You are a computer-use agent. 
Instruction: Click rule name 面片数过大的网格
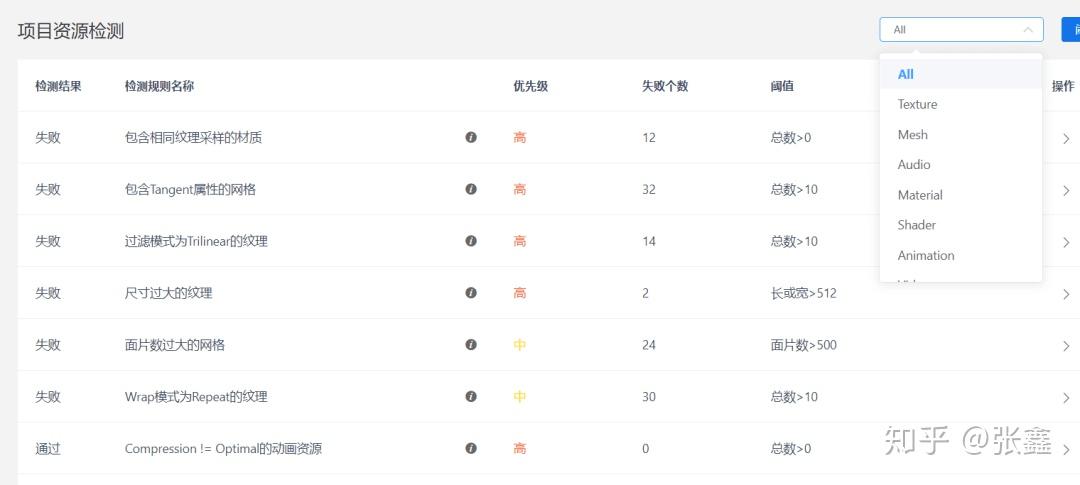pyautogui.click(x=175, y=345)
